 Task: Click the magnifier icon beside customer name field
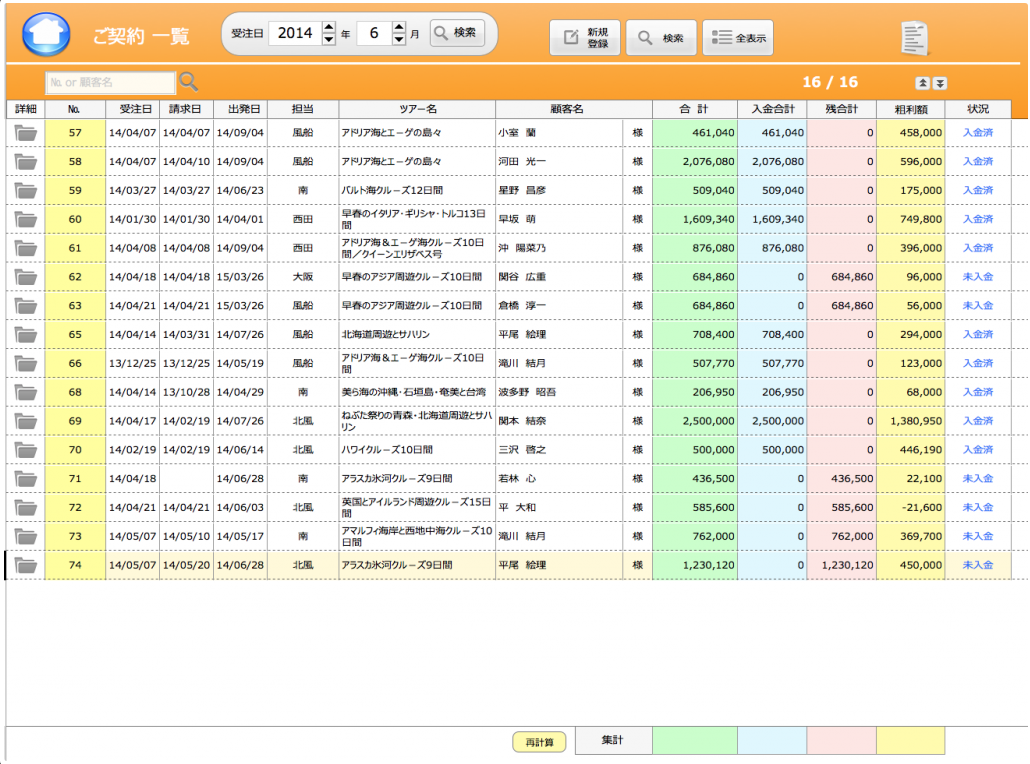(188, 82)
